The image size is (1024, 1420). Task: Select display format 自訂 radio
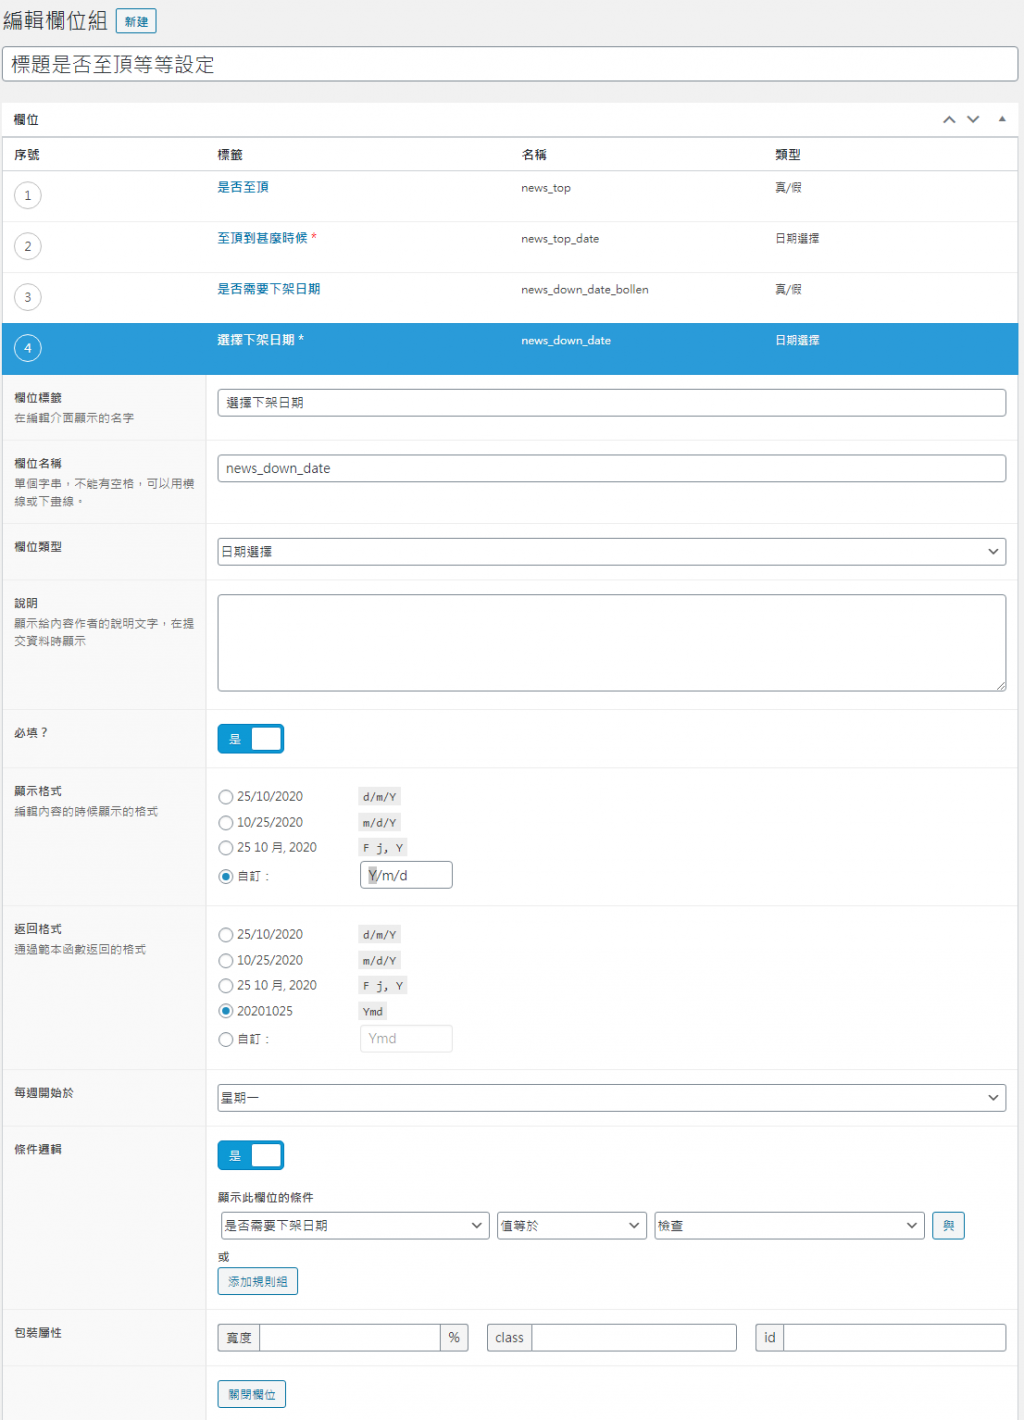pos(226,876)
